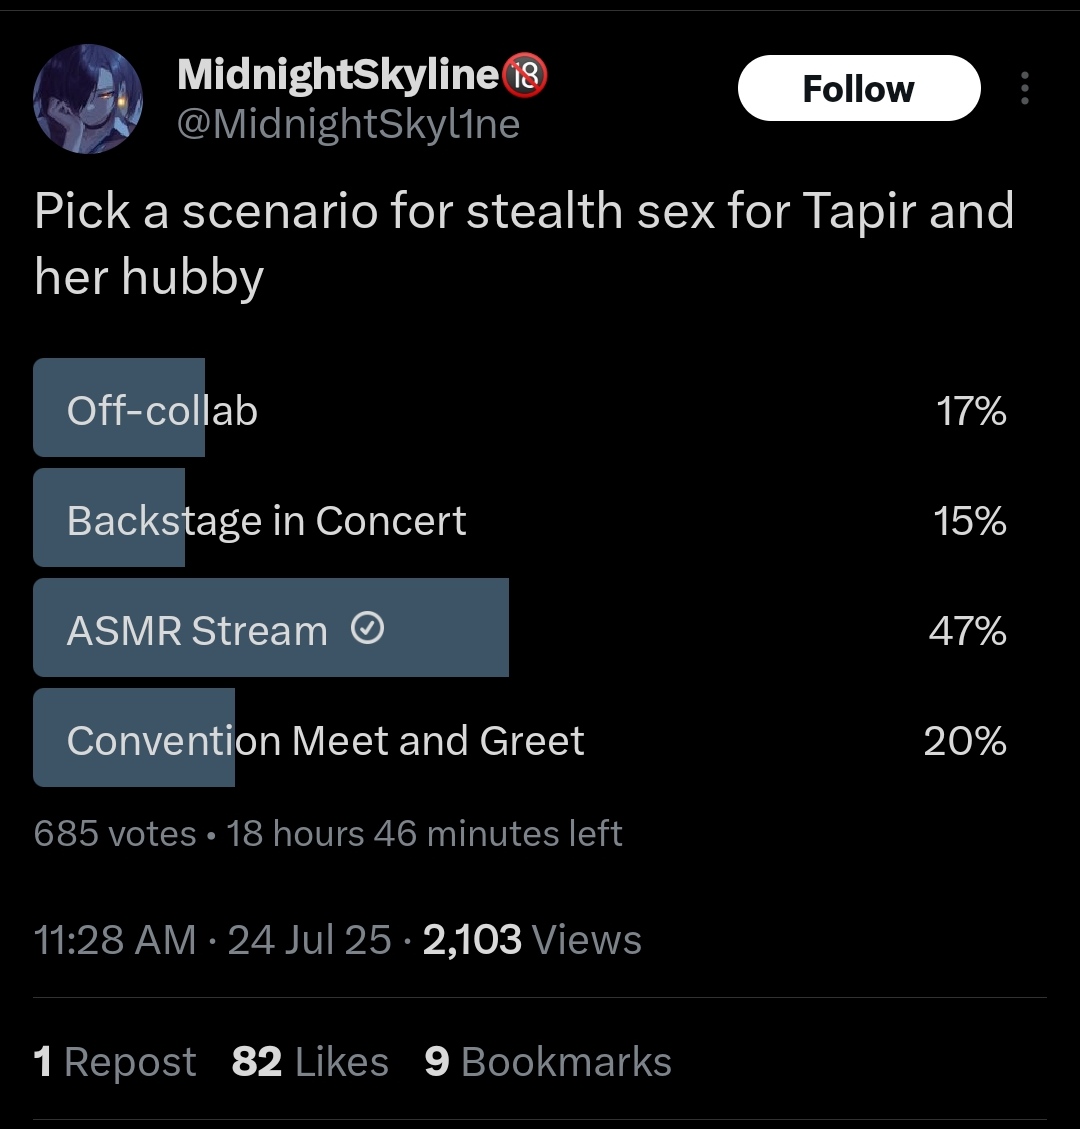Open the 11:28 AM timestamp link
Screen dimensions: 1080x1129
tap(114, 940)
